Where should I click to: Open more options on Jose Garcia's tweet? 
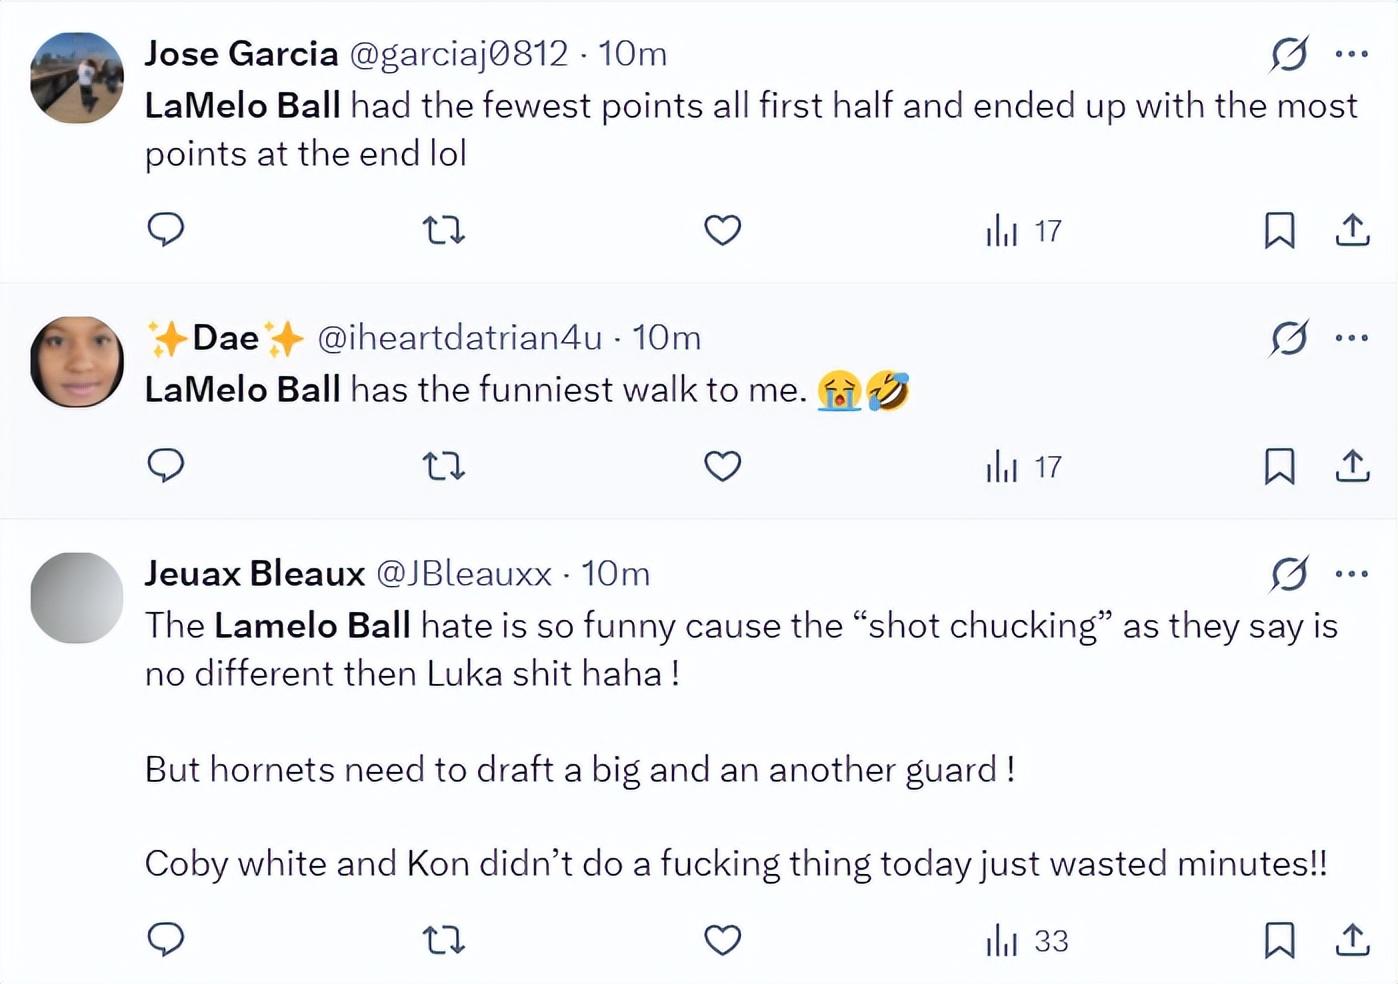[x=1352, y=54]
